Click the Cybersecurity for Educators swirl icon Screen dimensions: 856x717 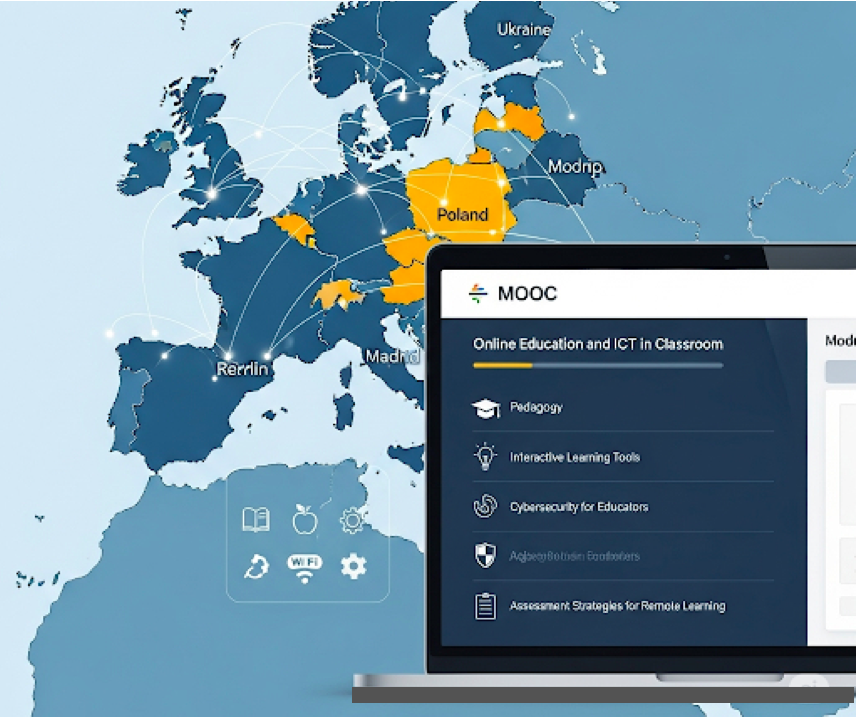coord(485,507)
